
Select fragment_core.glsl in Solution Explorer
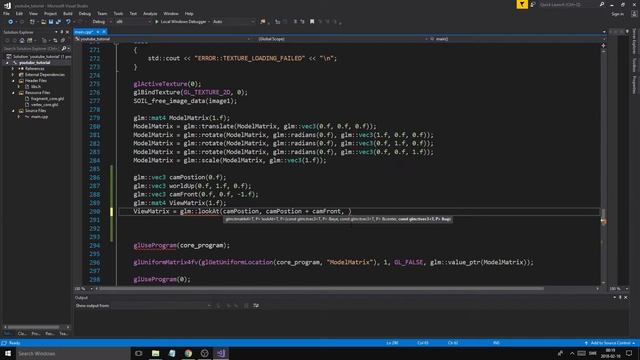click(47, 99)
